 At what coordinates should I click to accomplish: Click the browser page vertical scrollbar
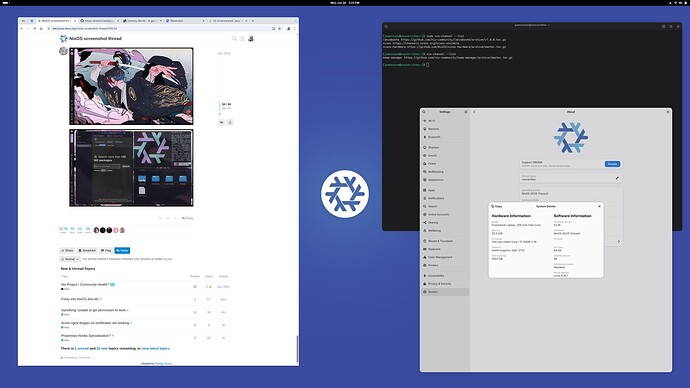click(297, 349)
